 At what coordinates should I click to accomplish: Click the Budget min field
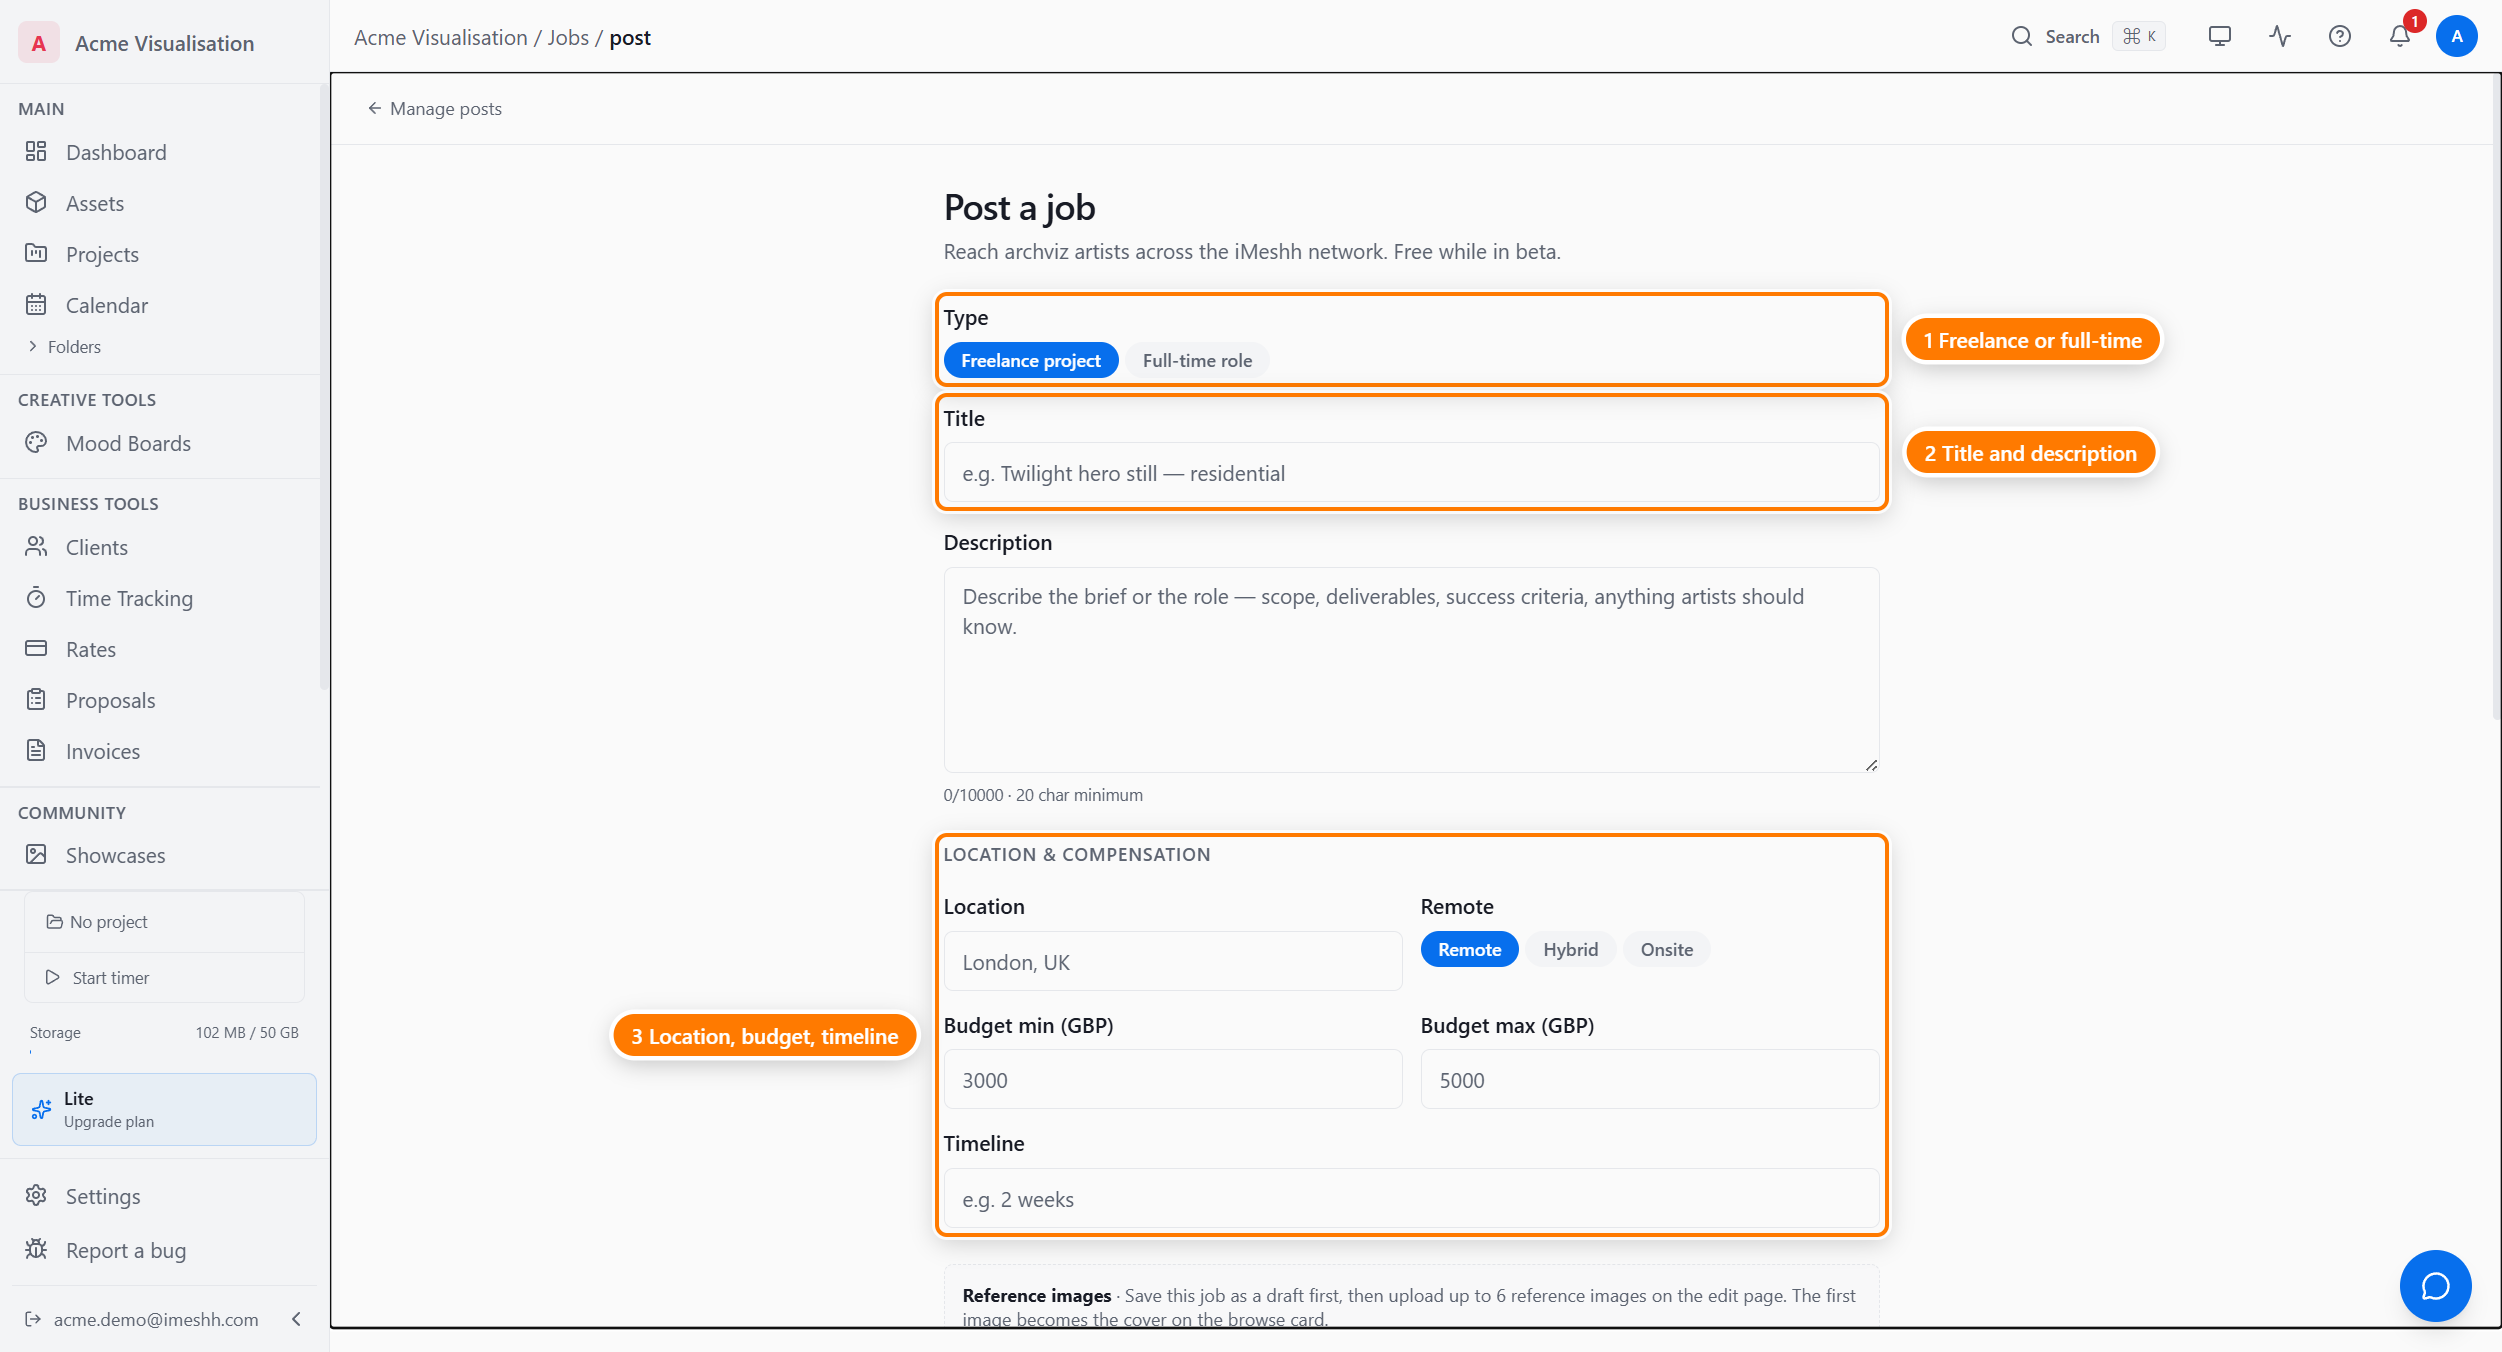click(1172, 1079)
